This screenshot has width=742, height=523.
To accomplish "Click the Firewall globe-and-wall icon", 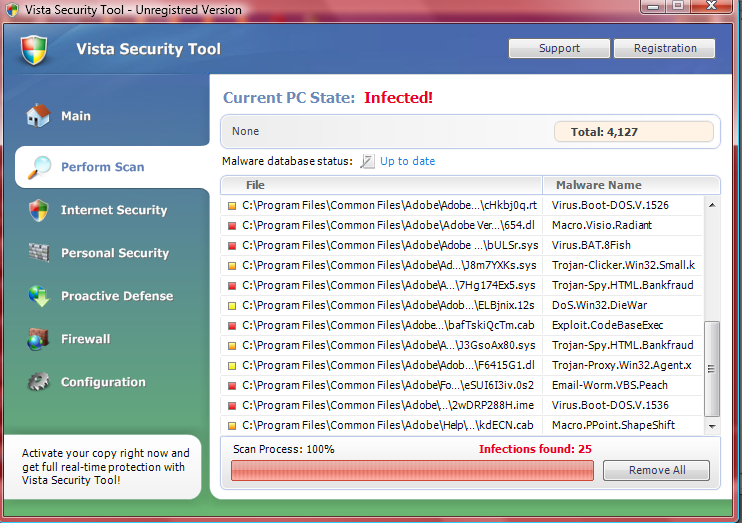I will [x=38, y=339].
